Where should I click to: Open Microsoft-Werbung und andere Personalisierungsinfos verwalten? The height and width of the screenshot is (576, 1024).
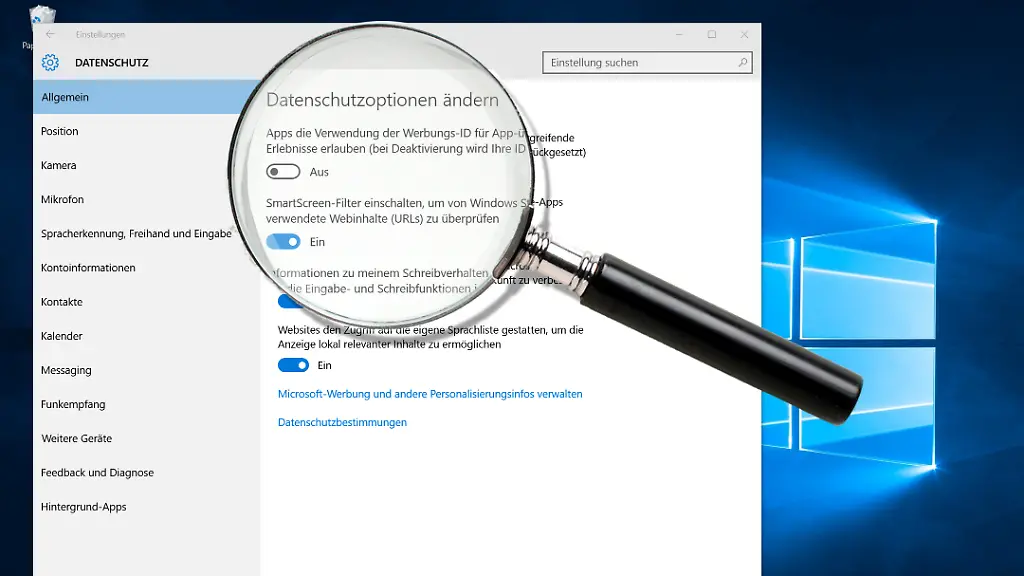pos(430,394)
